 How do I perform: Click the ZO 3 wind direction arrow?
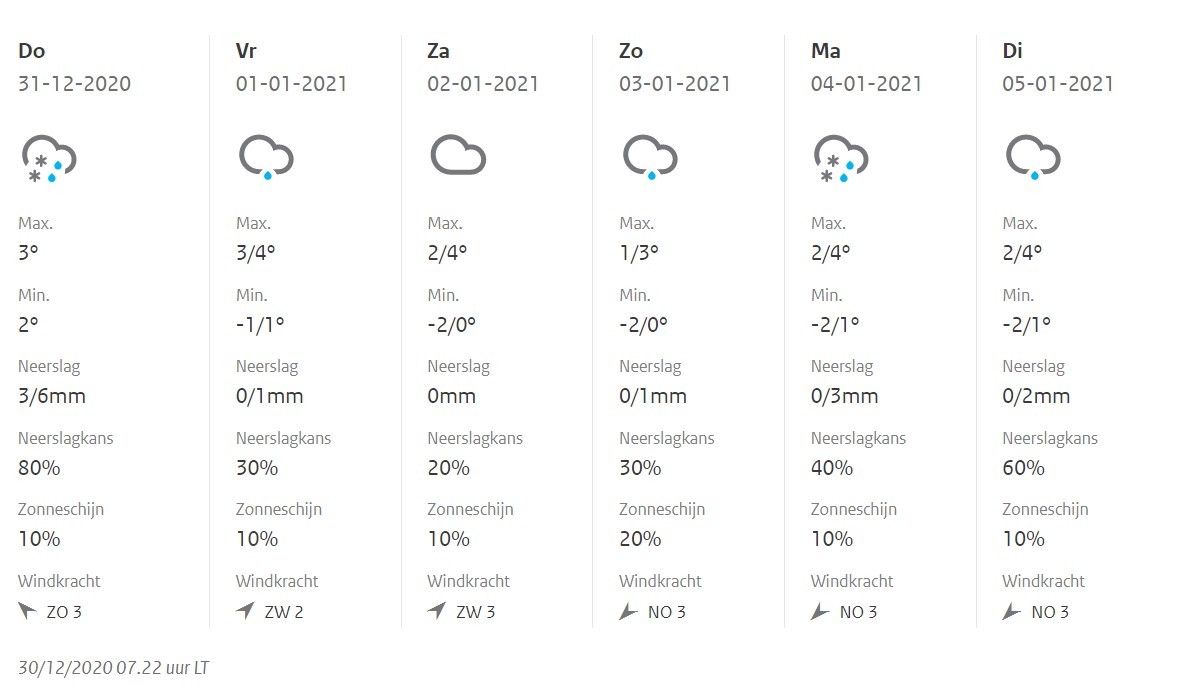27,611
